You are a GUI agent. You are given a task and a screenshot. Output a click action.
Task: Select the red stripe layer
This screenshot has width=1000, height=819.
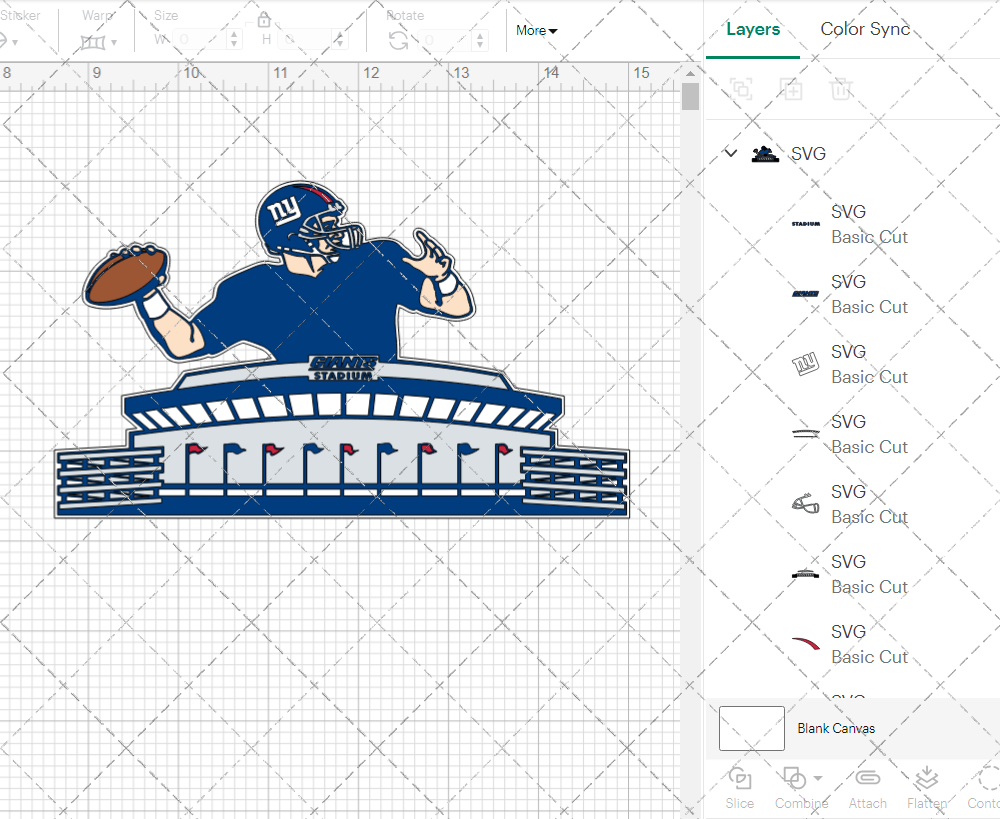pos(851,644)
